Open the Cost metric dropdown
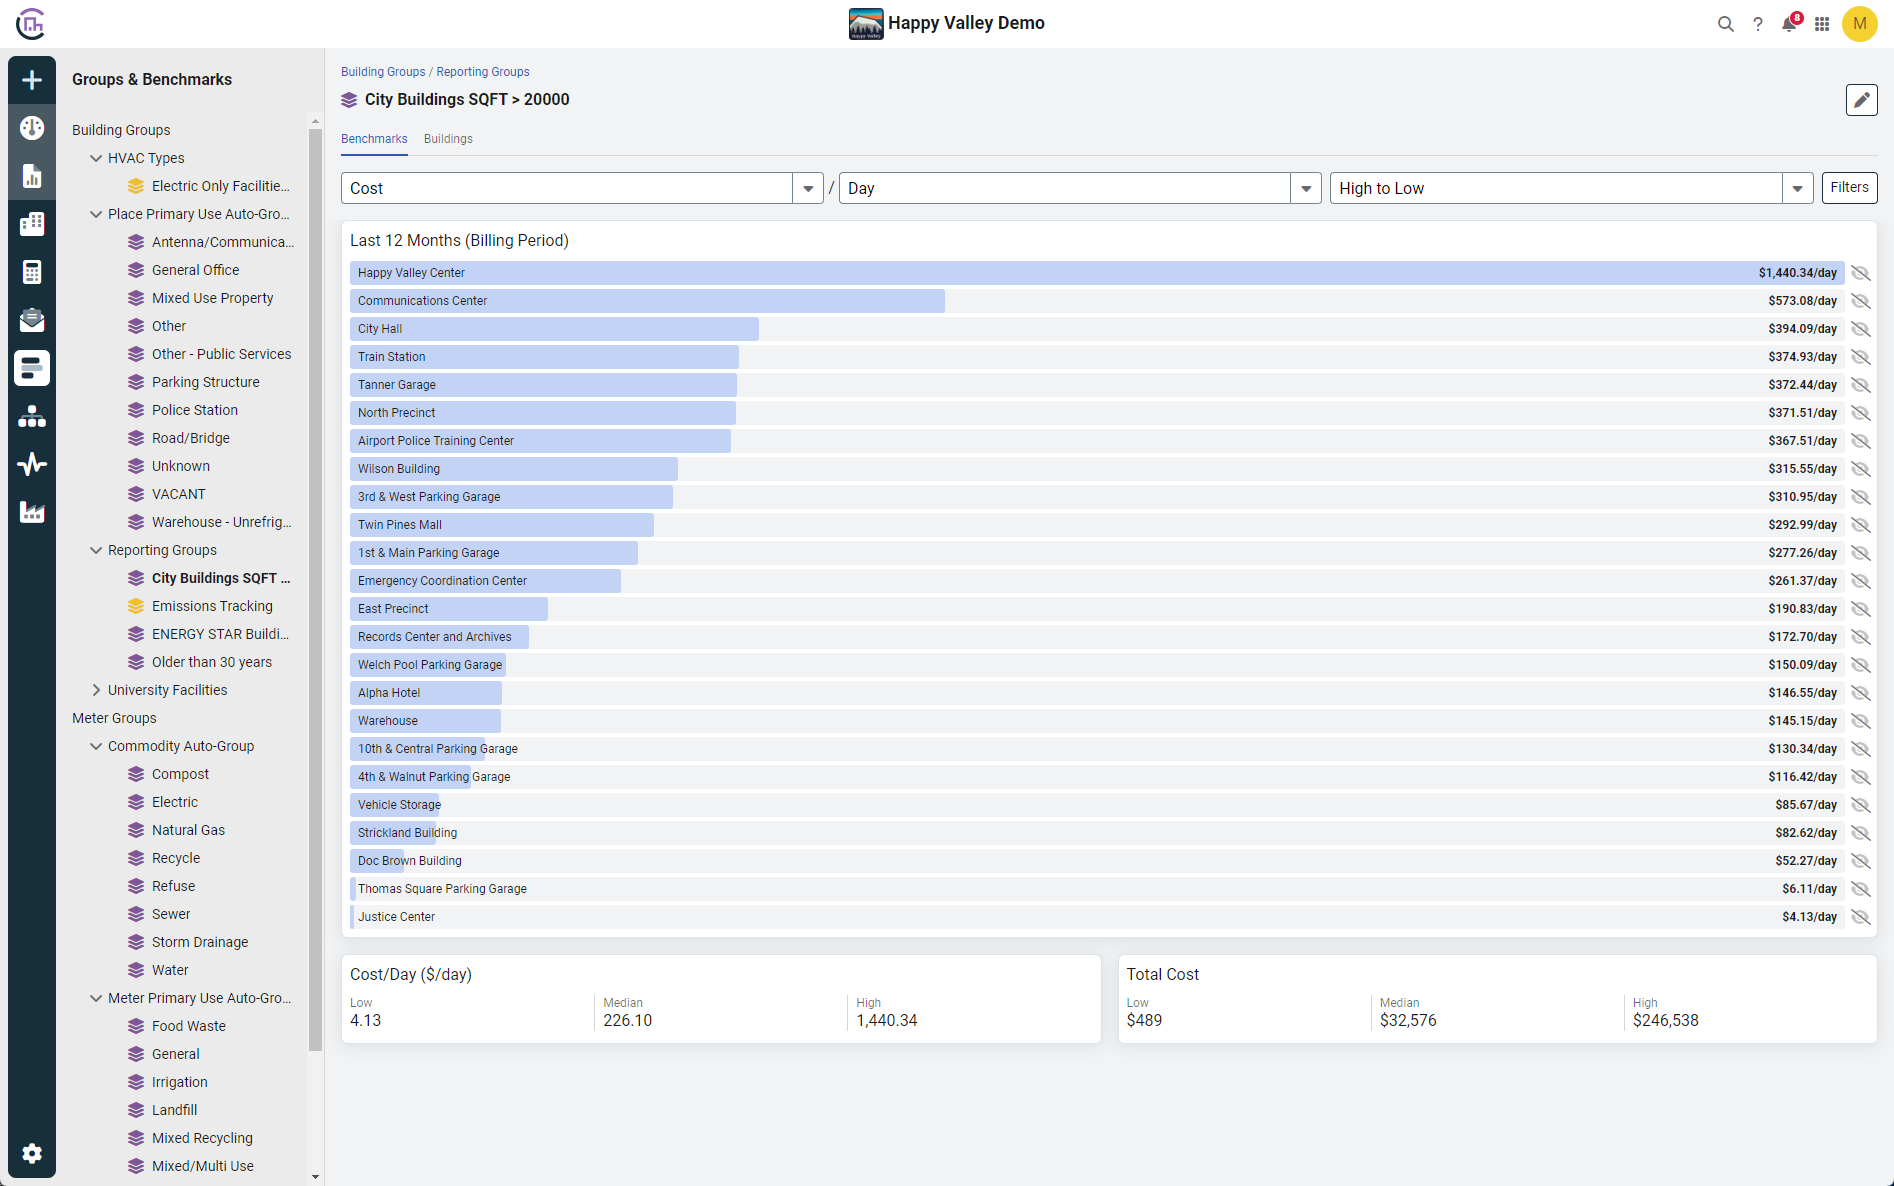 tap(807, 187)
